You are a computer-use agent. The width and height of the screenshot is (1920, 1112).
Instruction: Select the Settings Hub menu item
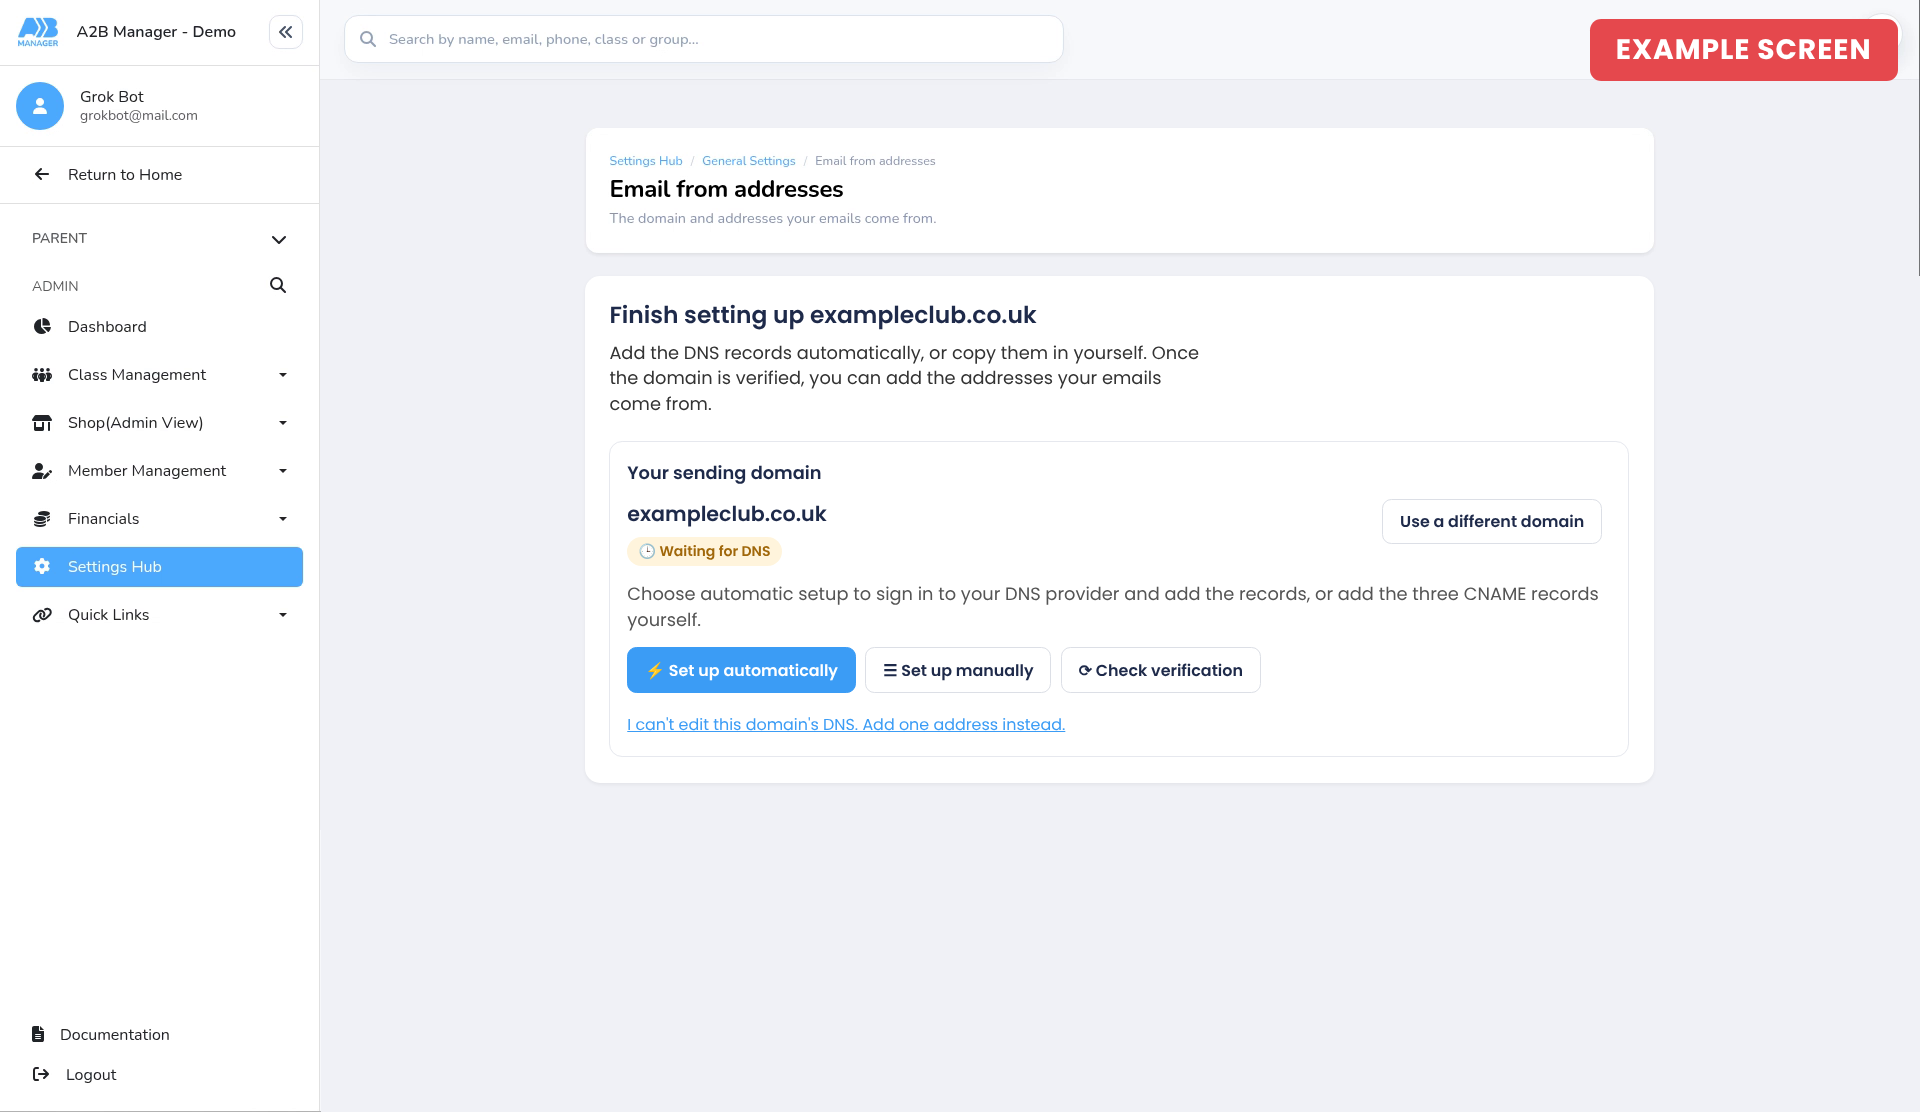tap(159, 567)
